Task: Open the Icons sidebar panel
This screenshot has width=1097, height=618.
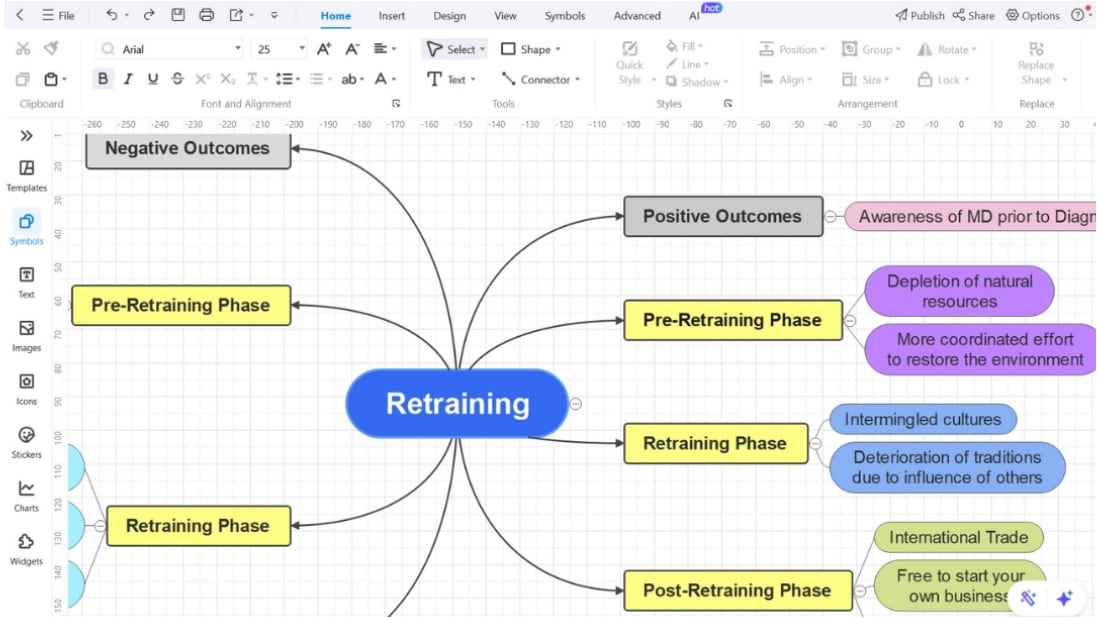Action: pyautogui.click(x=27, y=389)
